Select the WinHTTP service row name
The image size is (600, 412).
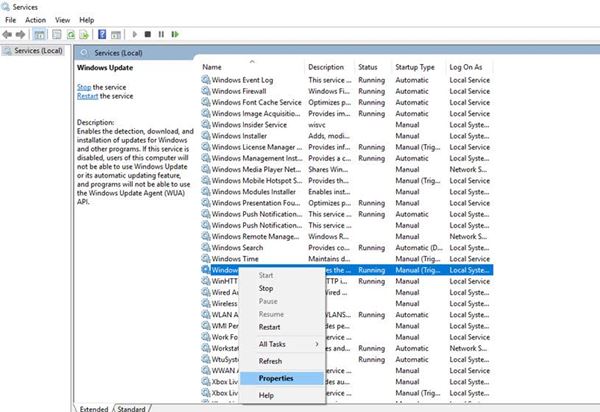tap(225, 281)
